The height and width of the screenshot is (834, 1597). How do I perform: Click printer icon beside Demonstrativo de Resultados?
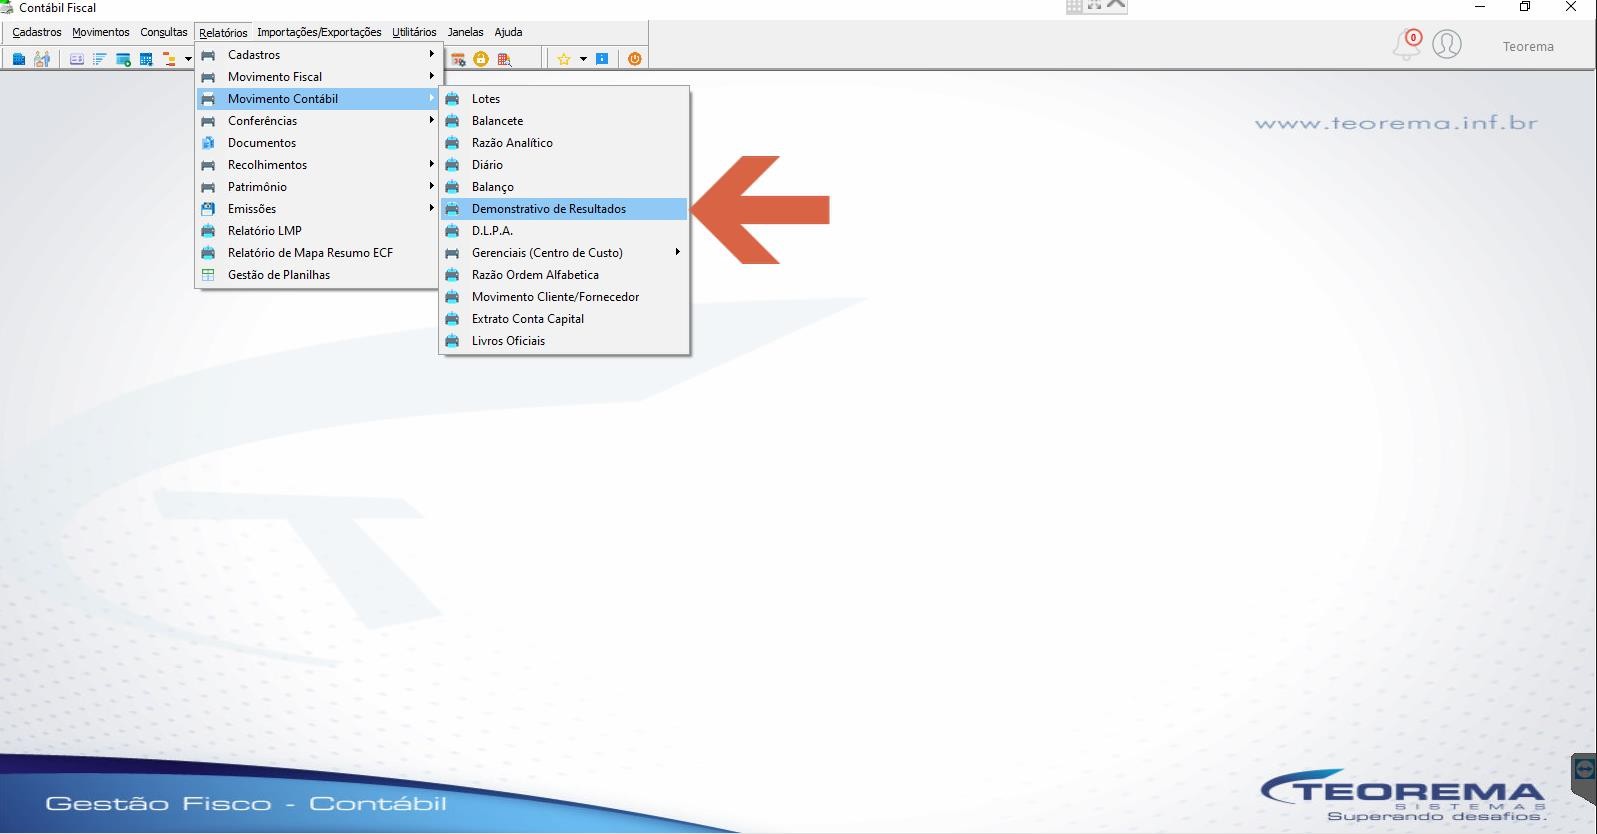tap(452, 209)
